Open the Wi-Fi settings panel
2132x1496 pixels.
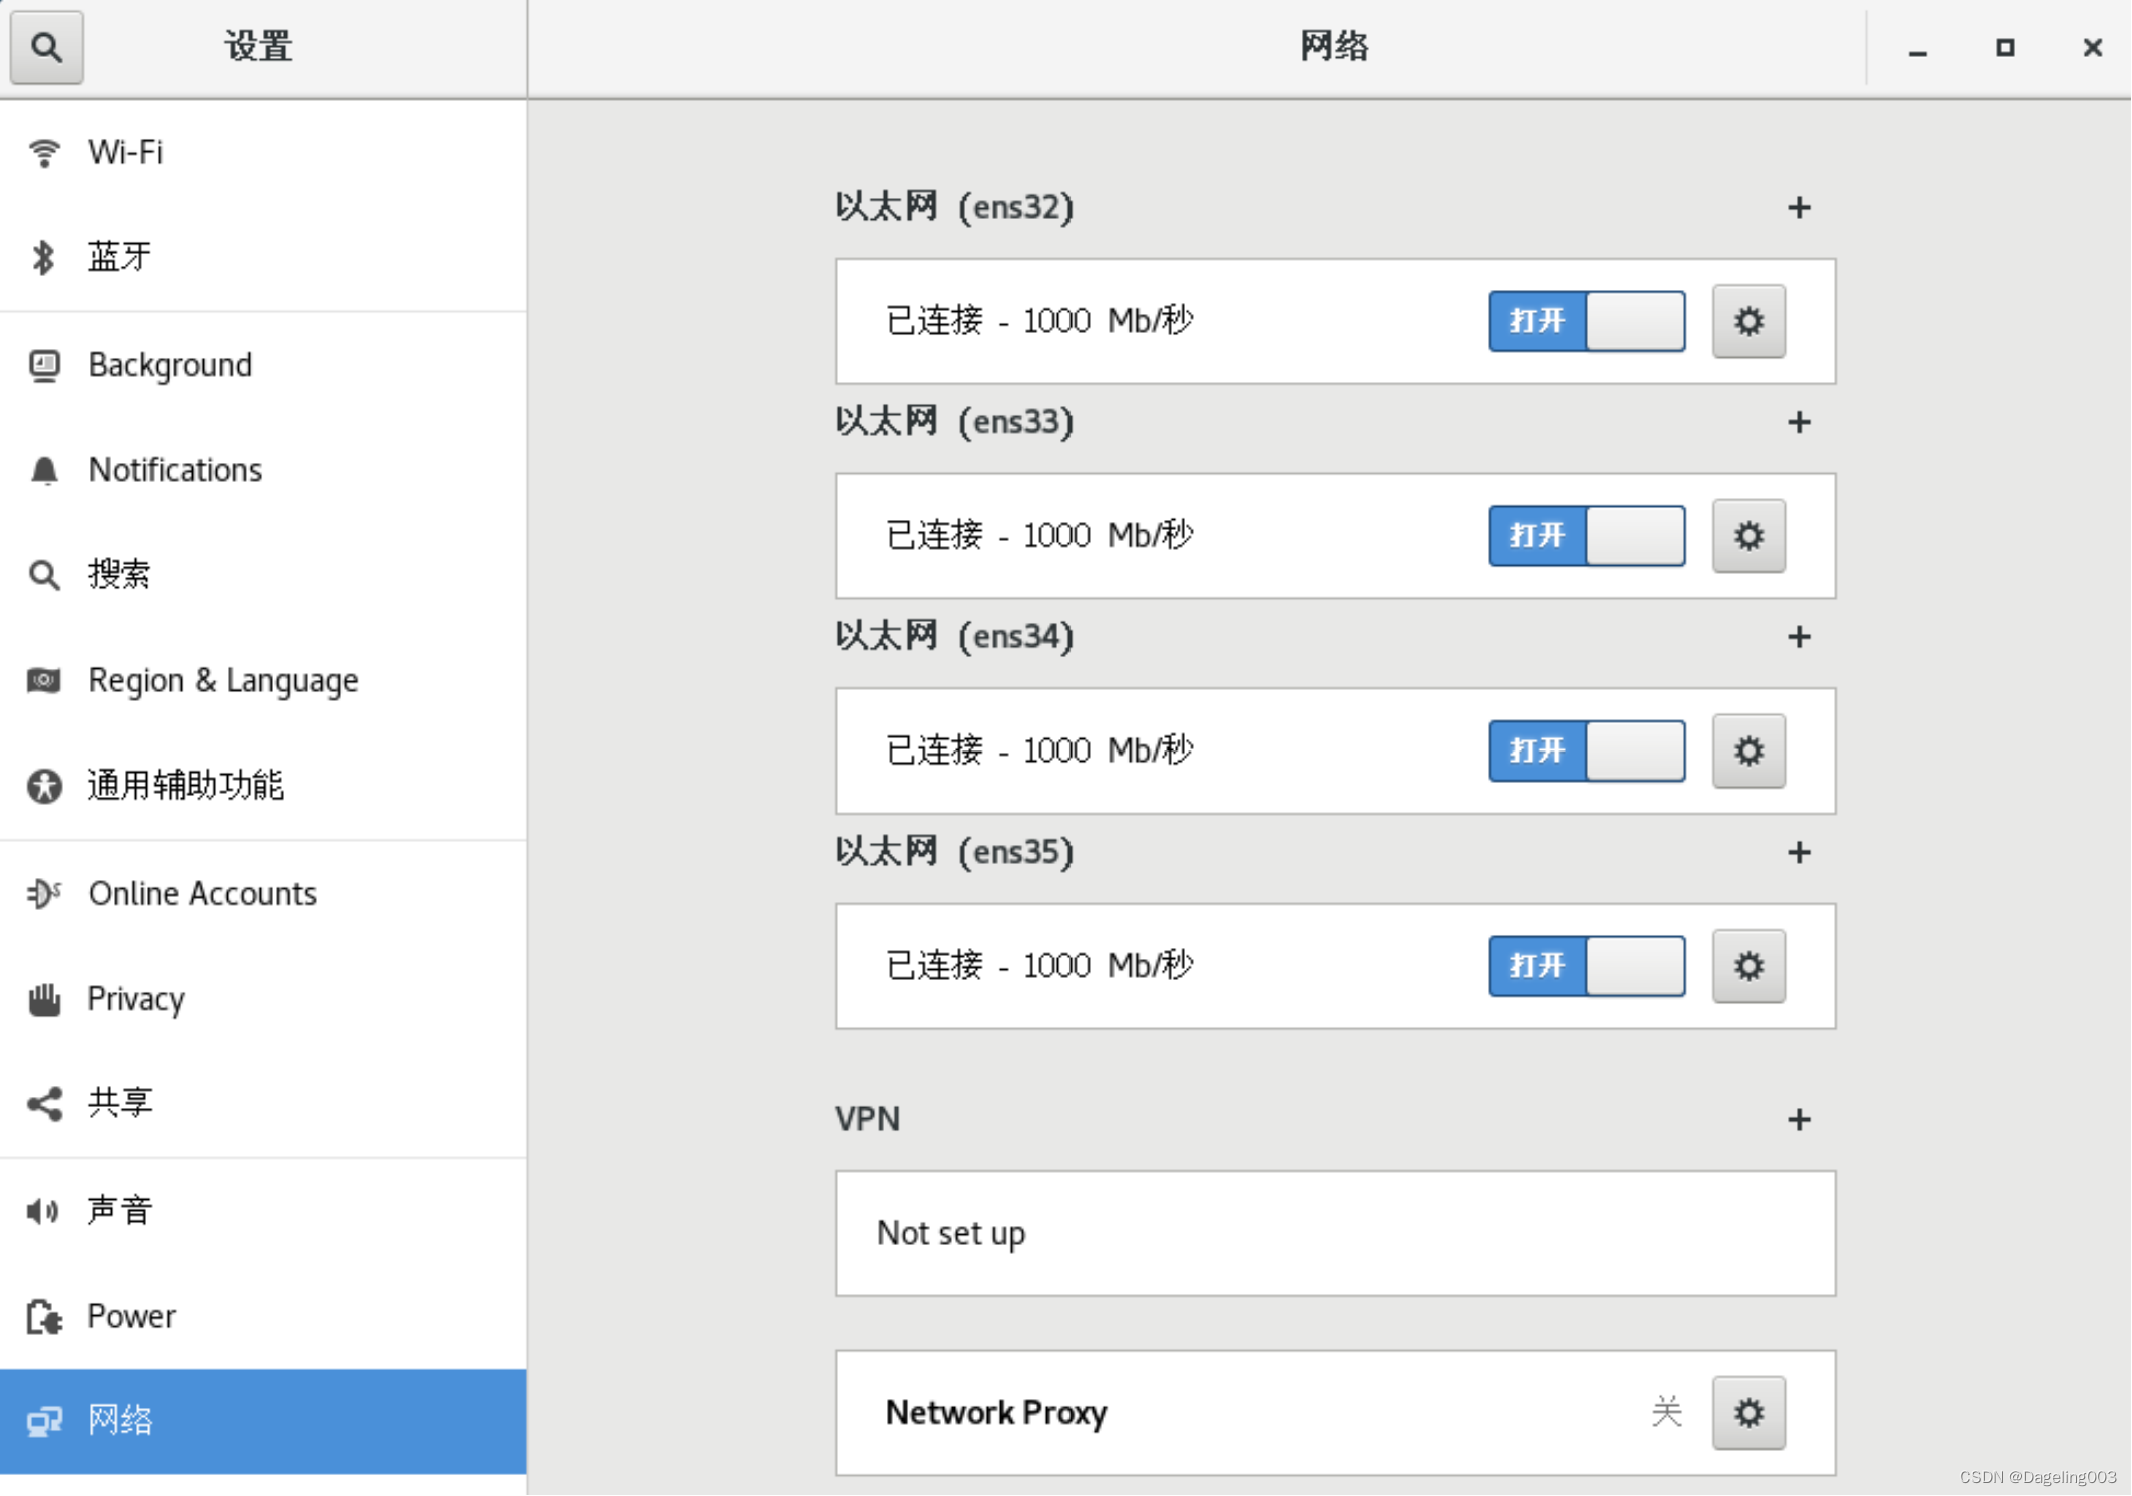click(125, 152)
